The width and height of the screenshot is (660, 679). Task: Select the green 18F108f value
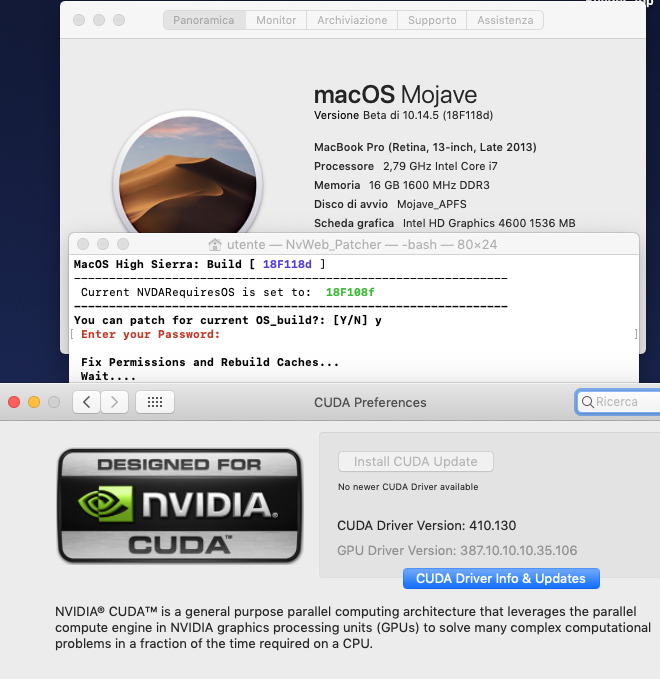(350, 292)
